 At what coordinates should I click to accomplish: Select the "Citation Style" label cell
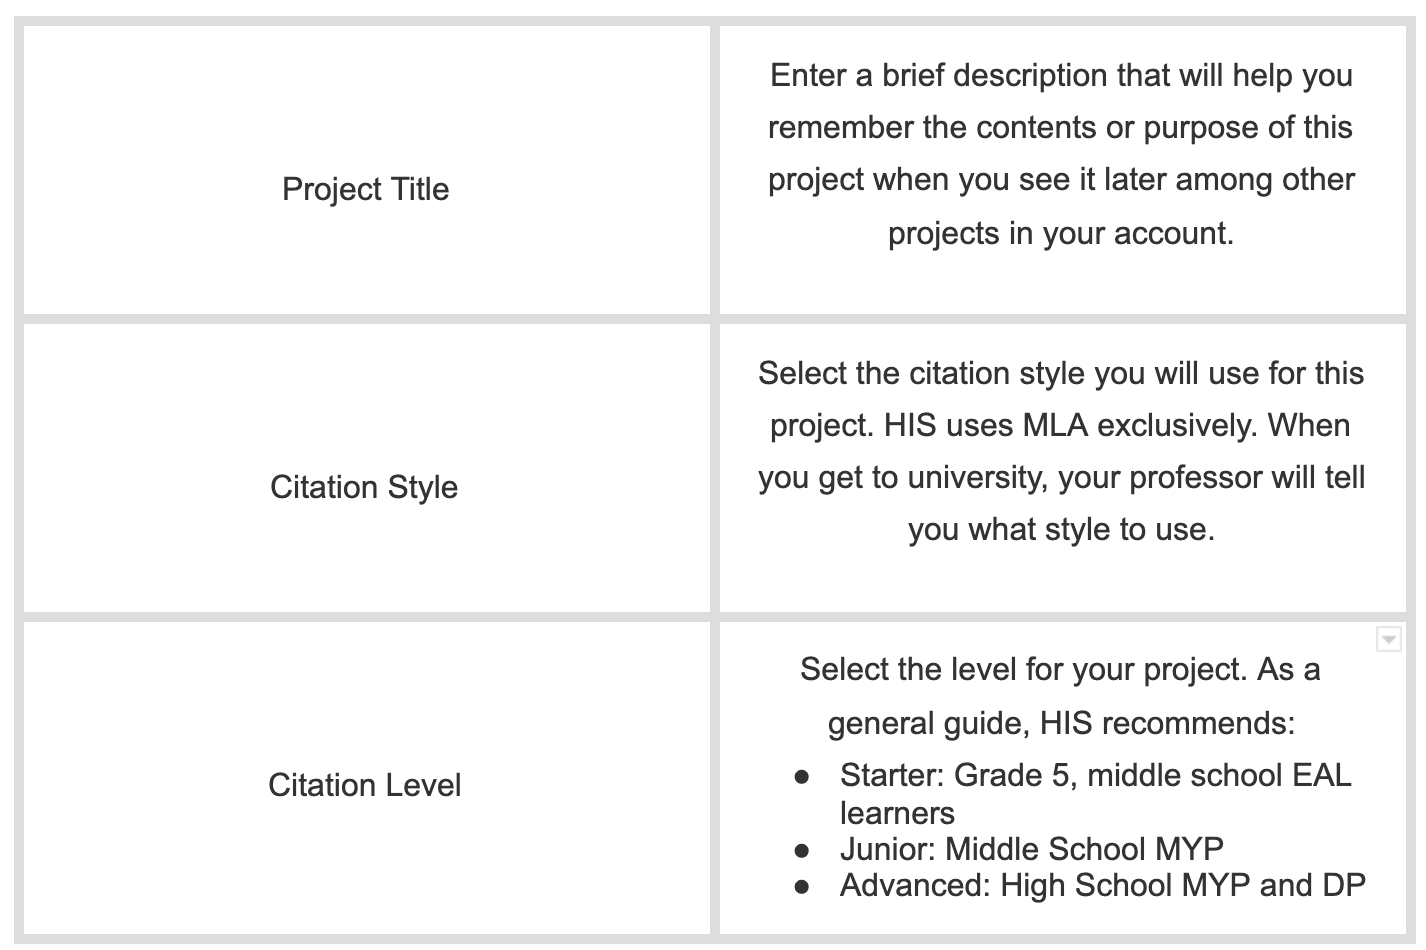point(364,487)
